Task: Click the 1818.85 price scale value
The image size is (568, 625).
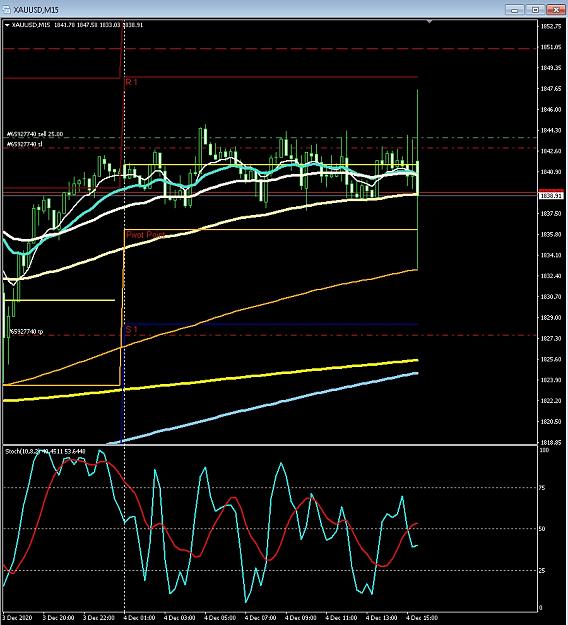Action: coord(551,442)
